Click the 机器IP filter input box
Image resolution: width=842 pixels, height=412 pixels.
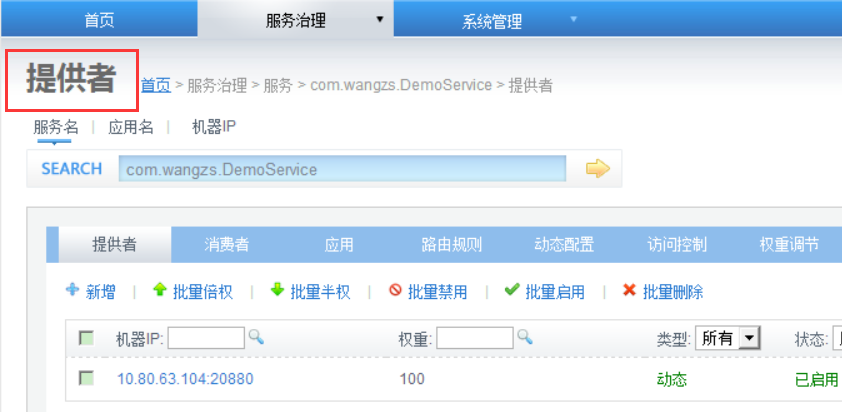pyautogui.click(x=206, y=338)
